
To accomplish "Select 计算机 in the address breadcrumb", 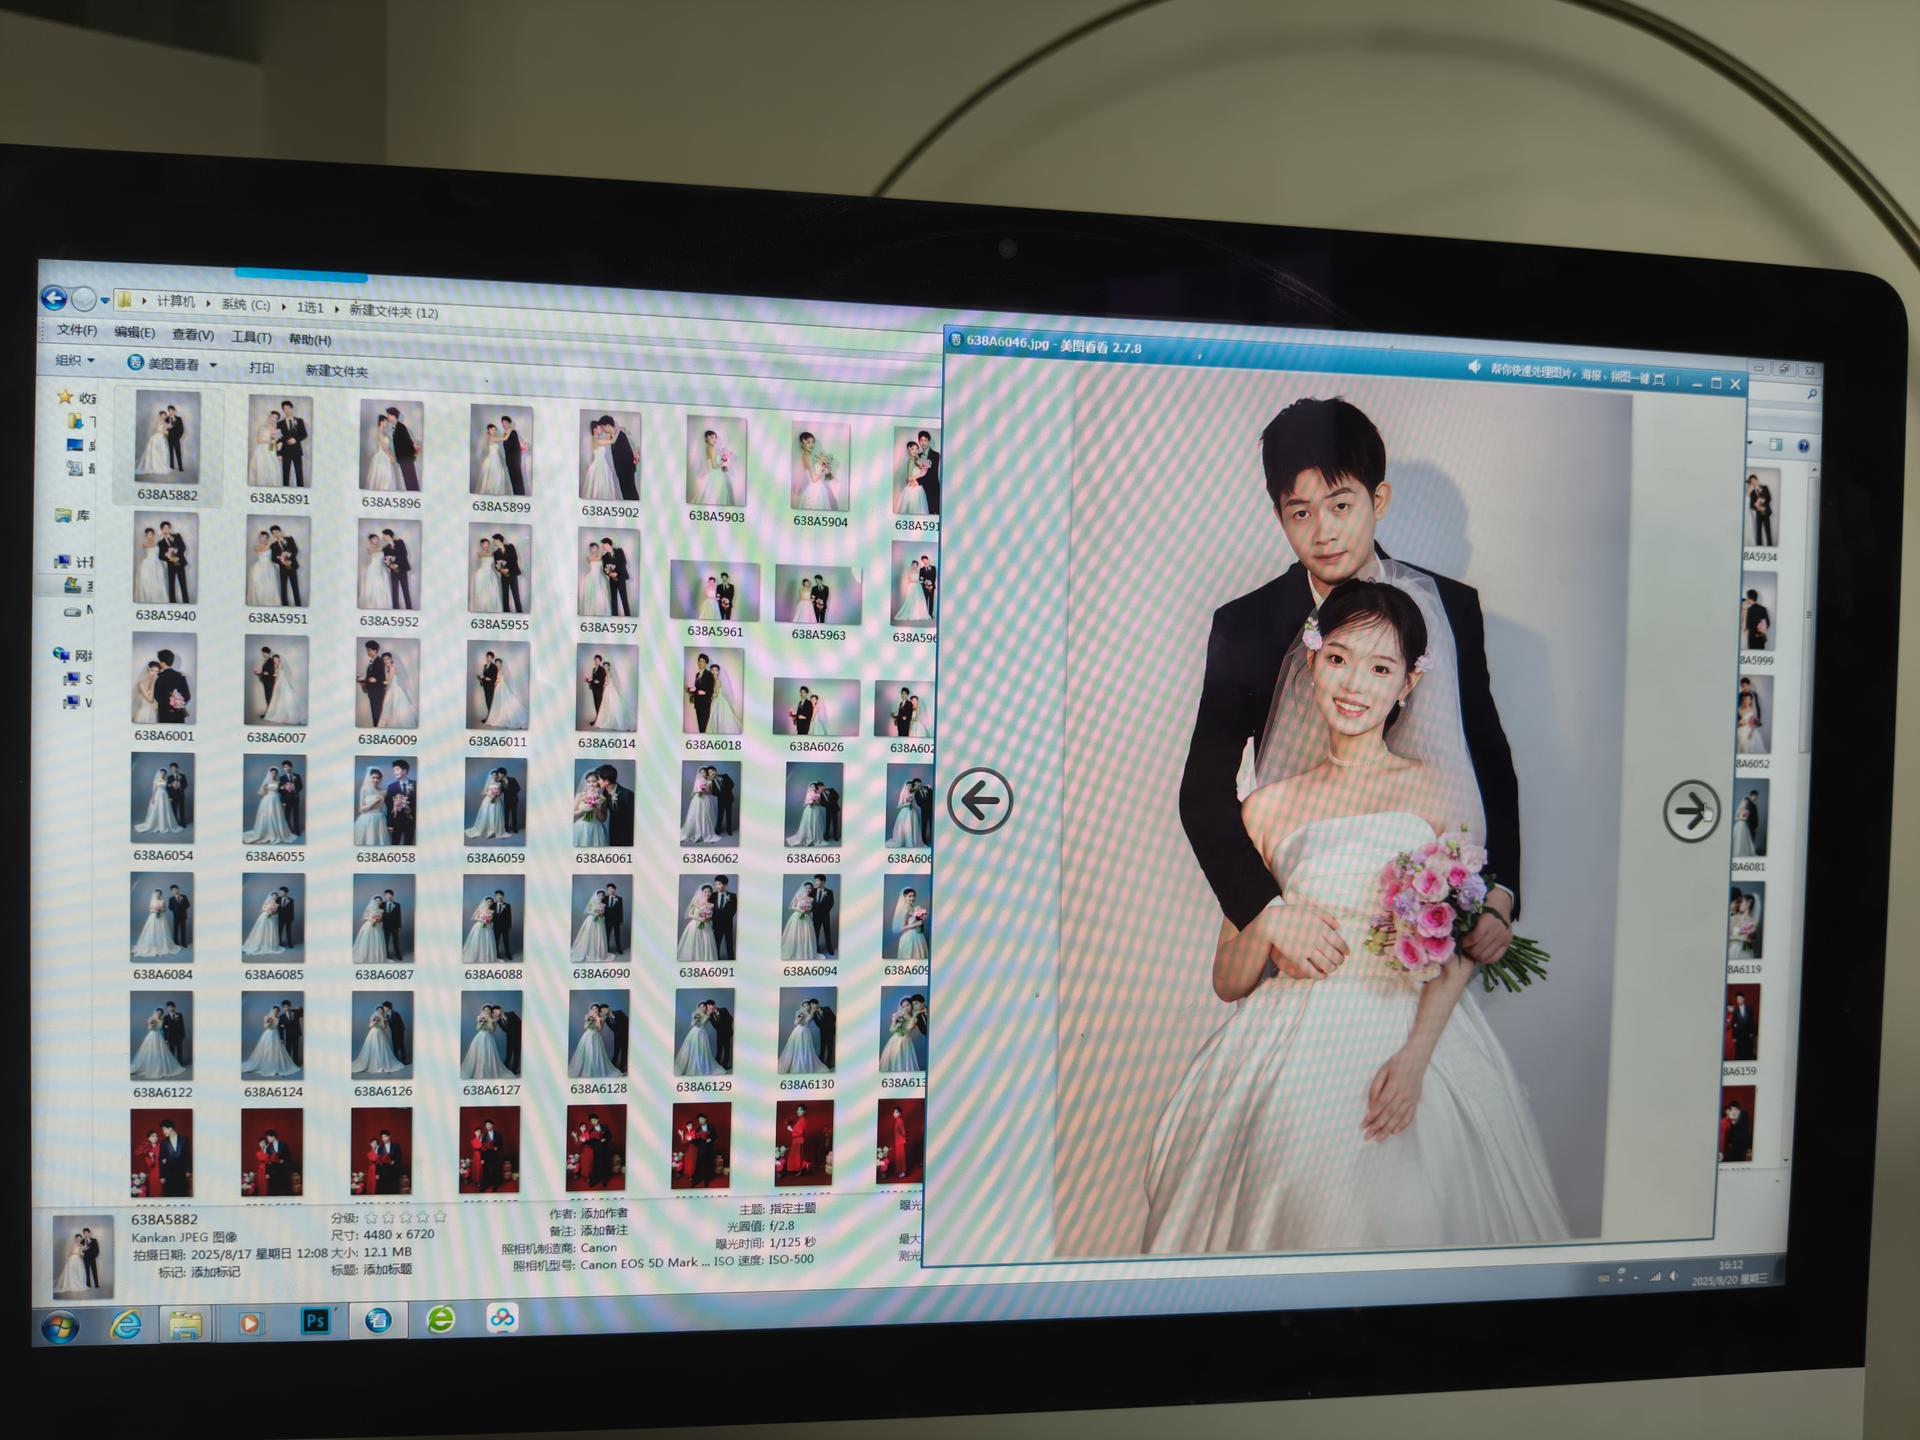I will (x=176, y=301).
